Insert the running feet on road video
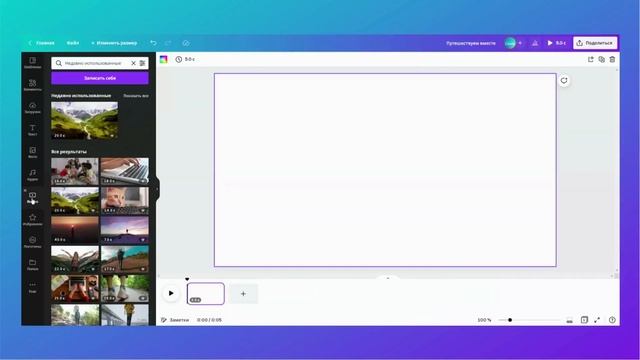 [124, 289]
